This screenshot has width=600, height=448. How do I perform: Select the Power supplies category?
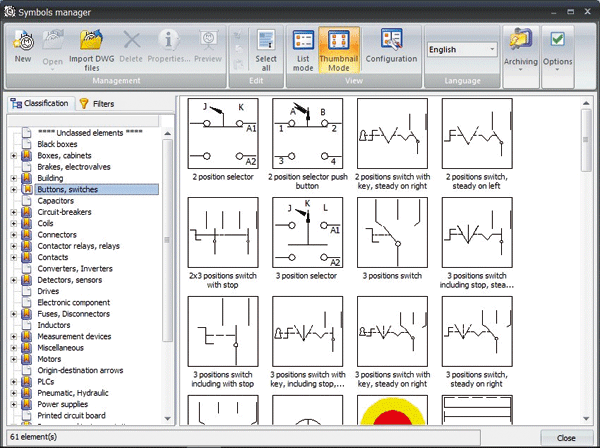click(62, 404)
